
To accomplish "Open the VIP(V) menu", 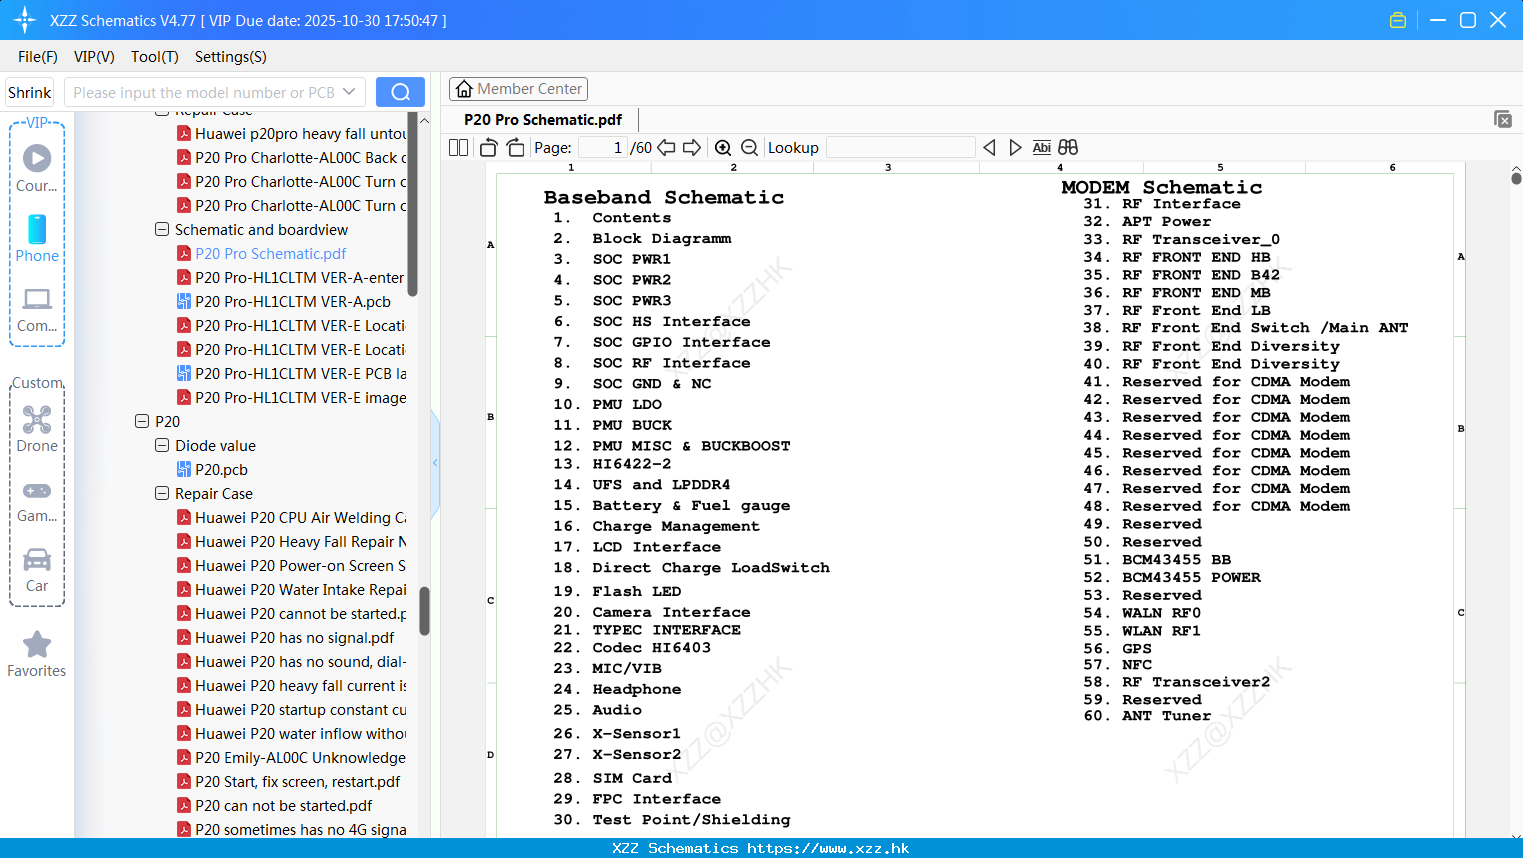I will (94, 57).
